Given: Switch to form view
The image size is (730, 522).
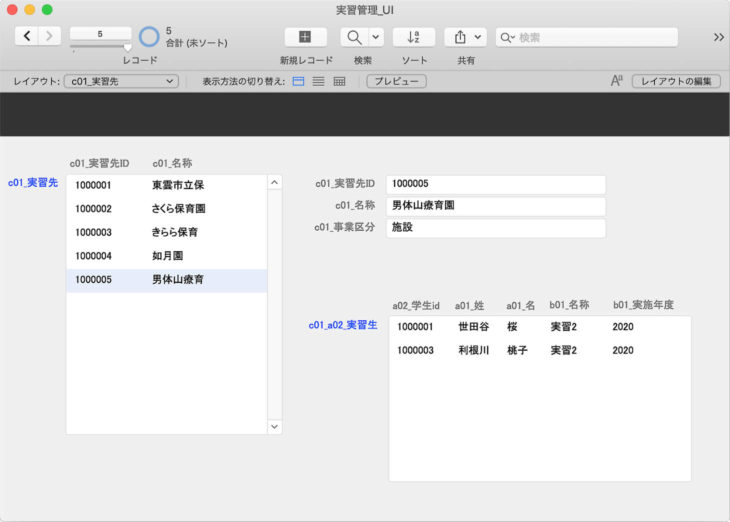Looking at the screenshot, I should point(299,81).
